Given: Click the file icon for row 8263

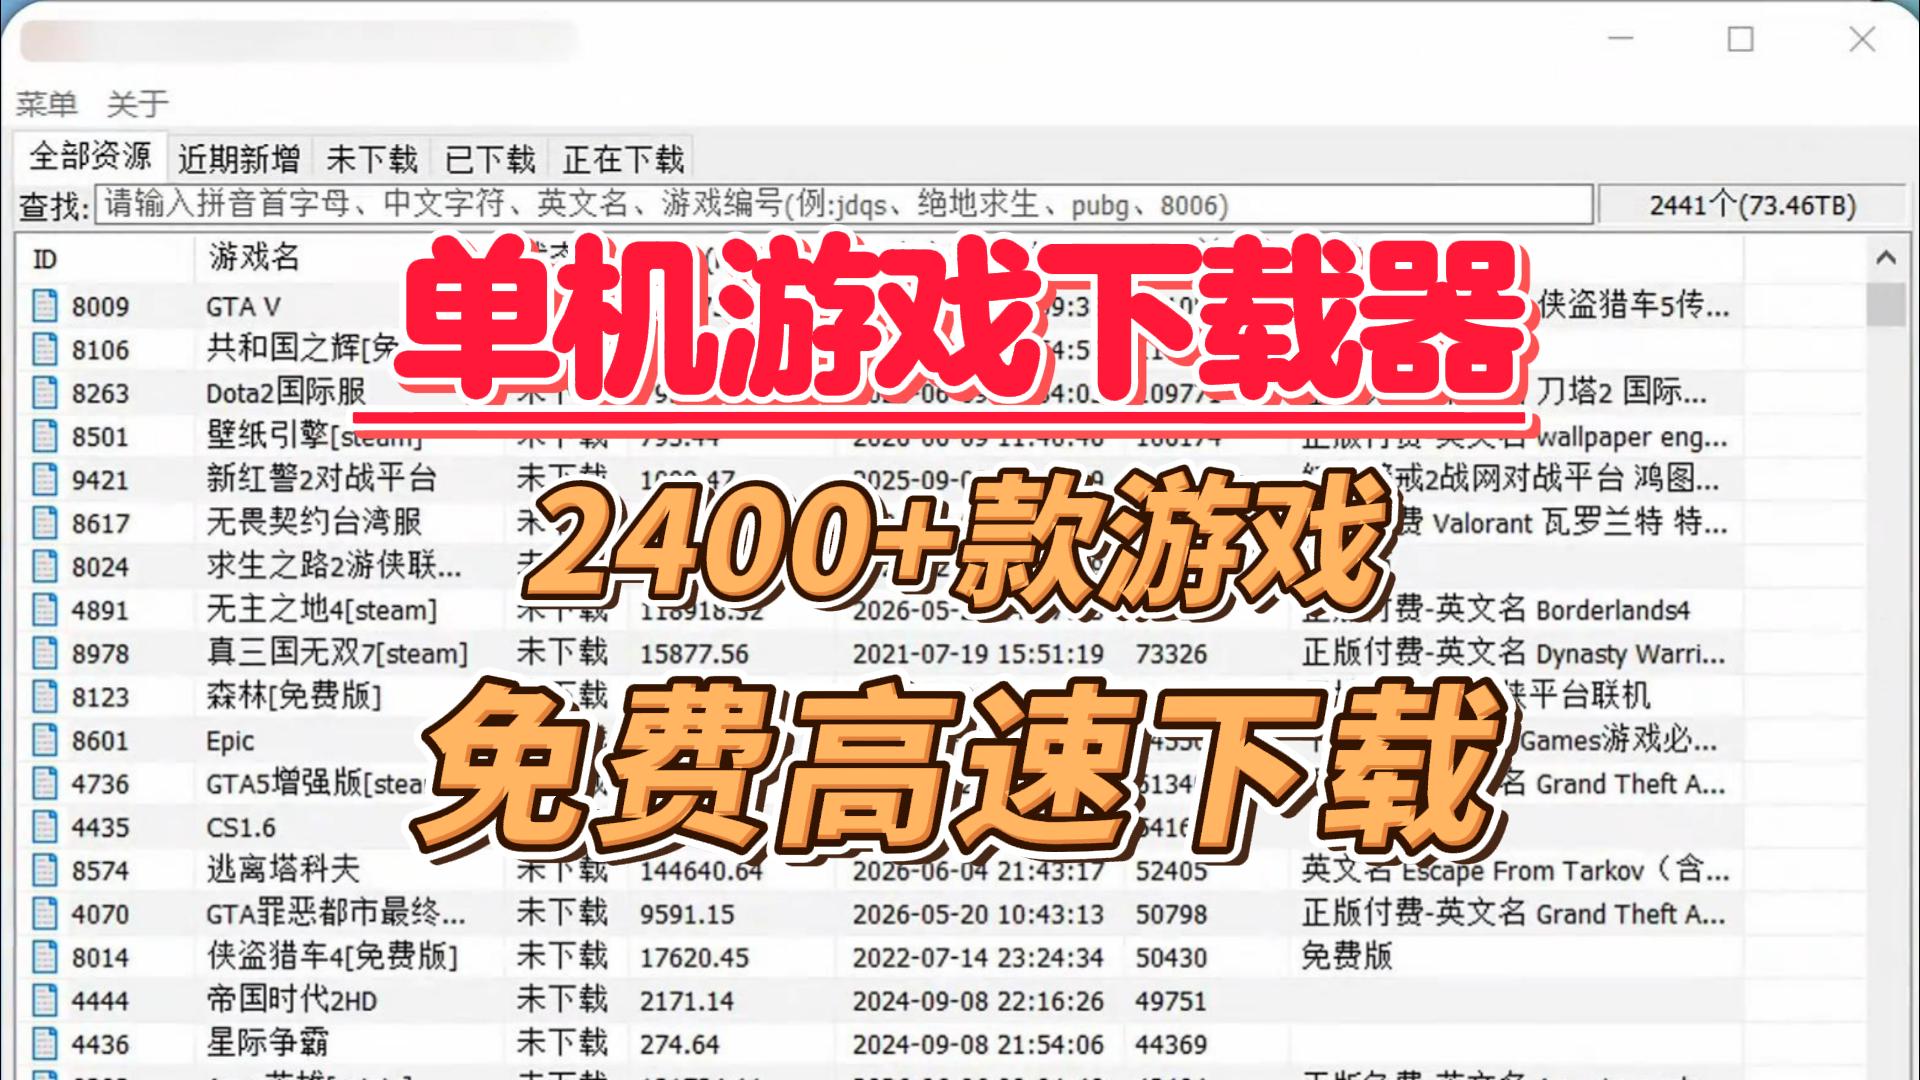Looking at the screenshot, I should coord(45,392).
